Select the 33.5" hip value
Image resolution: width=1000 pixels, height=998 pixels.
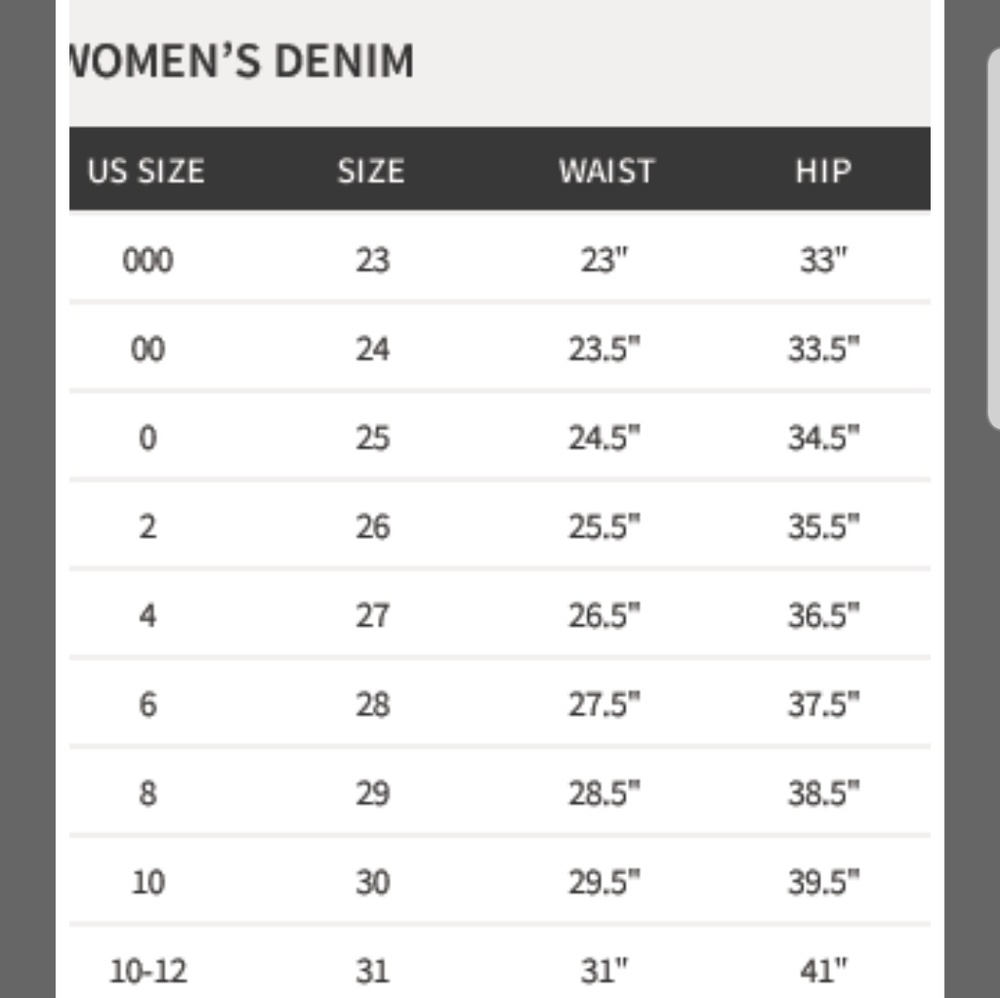(x=823, y=350)
